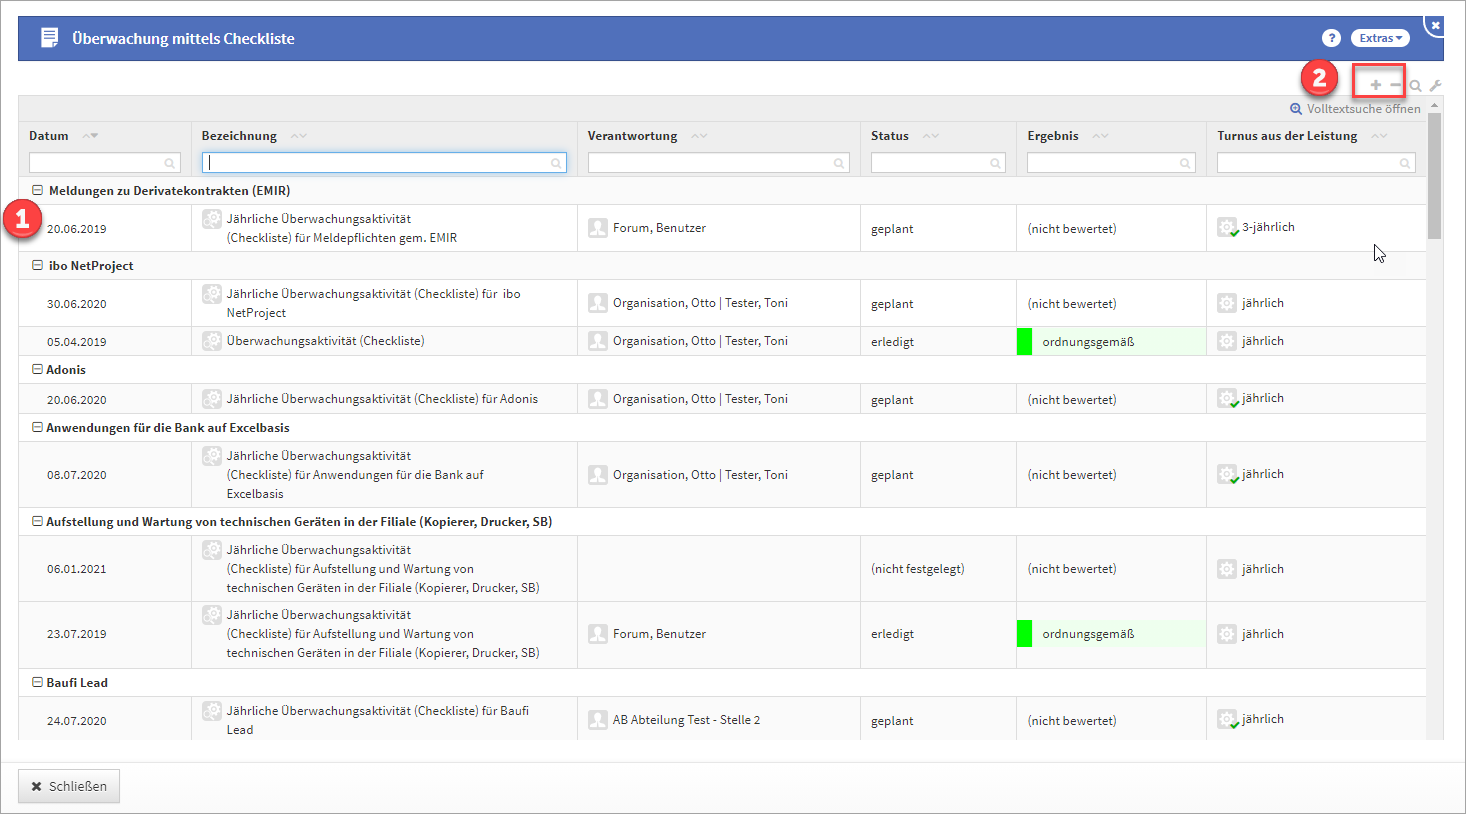Image resolution: width=1466 pixels, height=814 pixels.
Task: Click the help question mark icon
Action: click(x=1330, y=38)
